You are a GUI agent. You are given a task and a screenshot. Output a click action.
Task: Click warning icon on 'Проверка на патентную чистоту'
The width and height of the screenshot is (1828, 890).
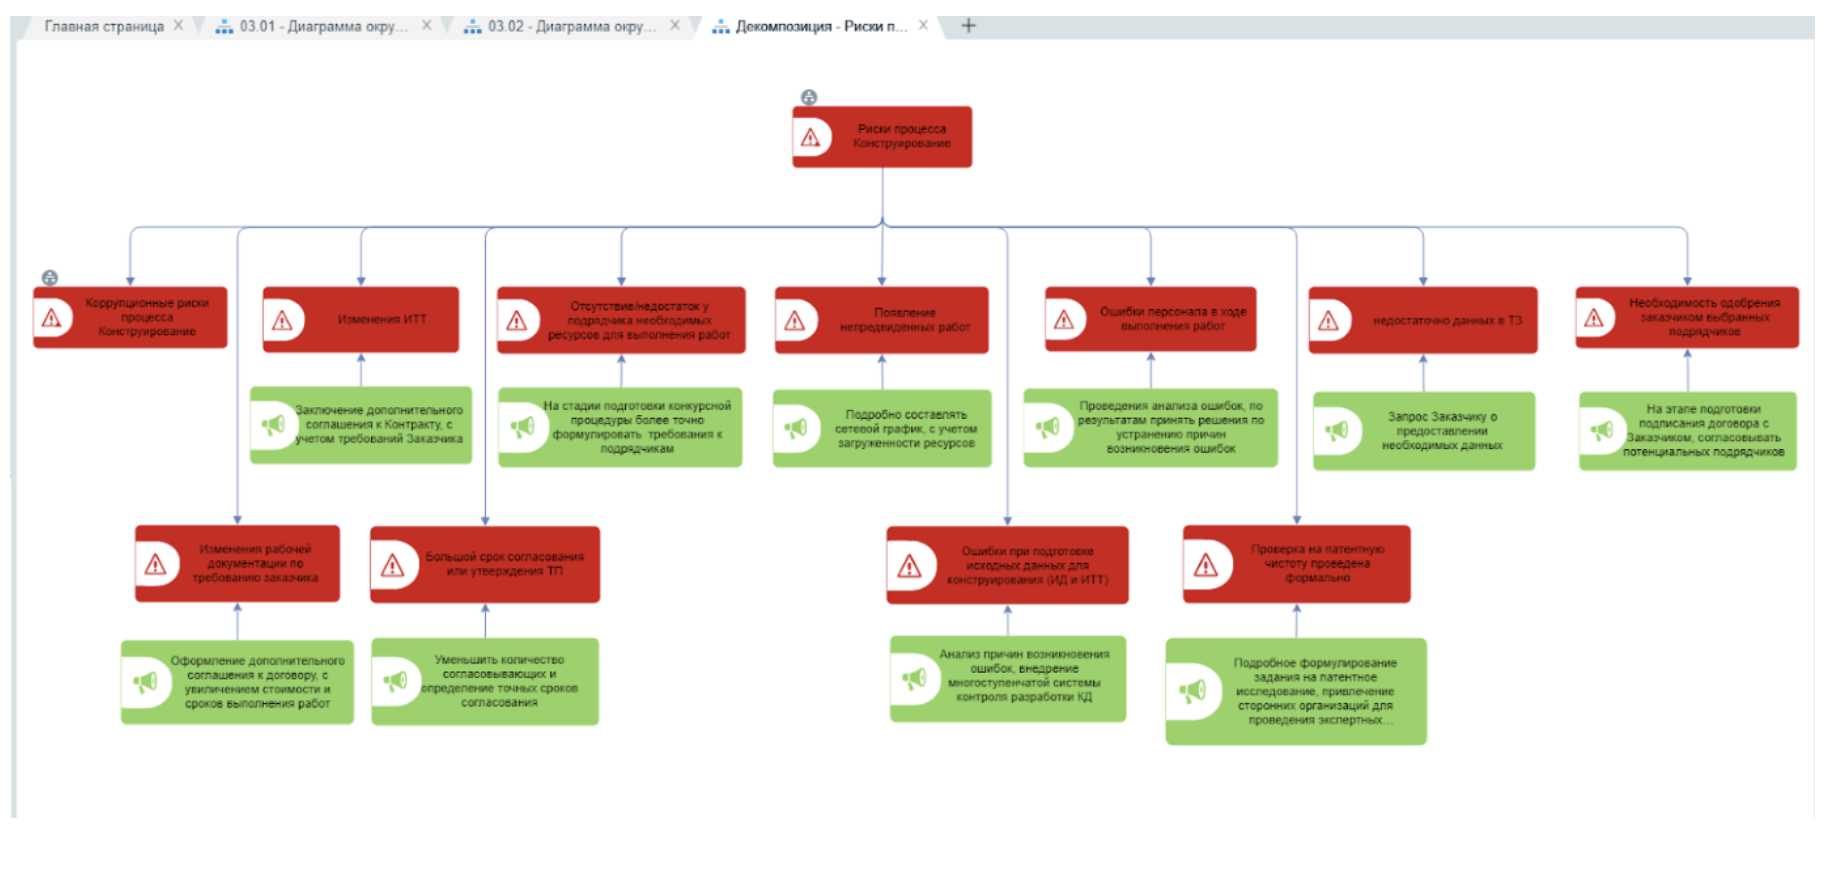pyautogui.click(x=1206, y=565)
